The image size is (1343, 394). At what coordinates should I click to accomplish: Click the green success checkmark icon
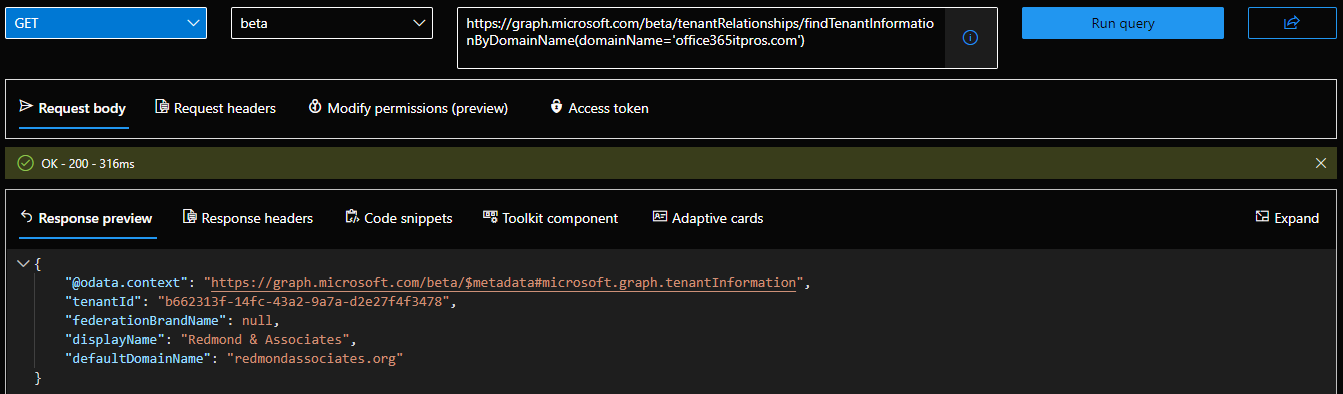click(x=25, y=163)
